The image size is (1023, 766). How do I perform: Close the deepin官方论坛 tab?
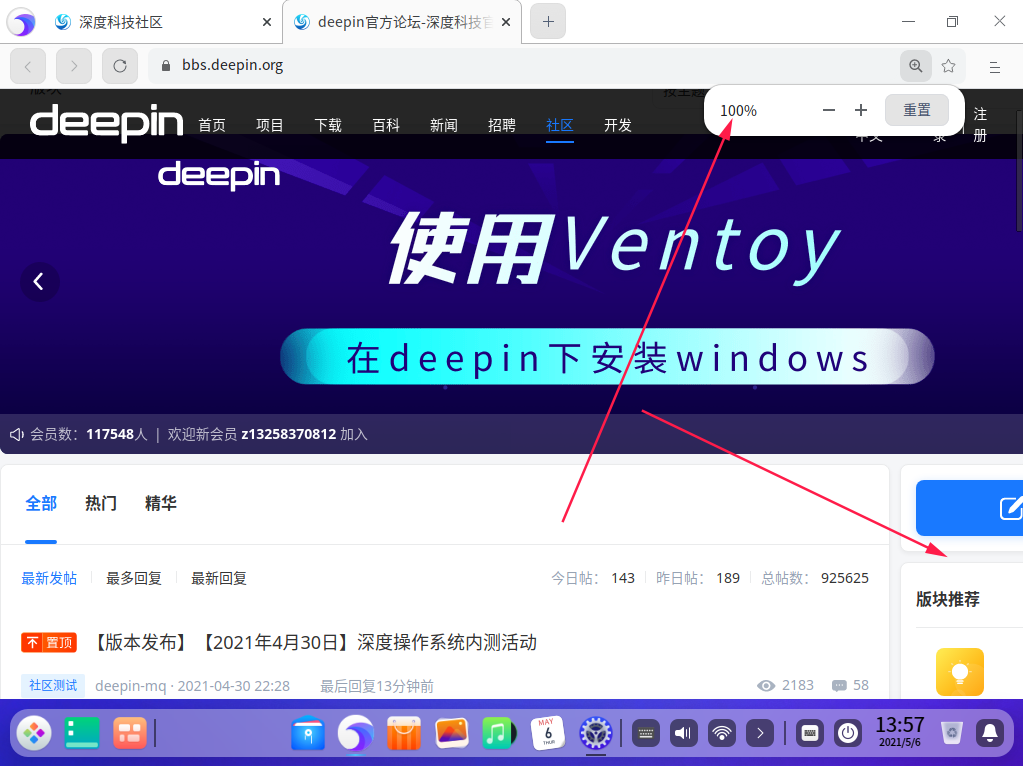(x=506, y=22)
